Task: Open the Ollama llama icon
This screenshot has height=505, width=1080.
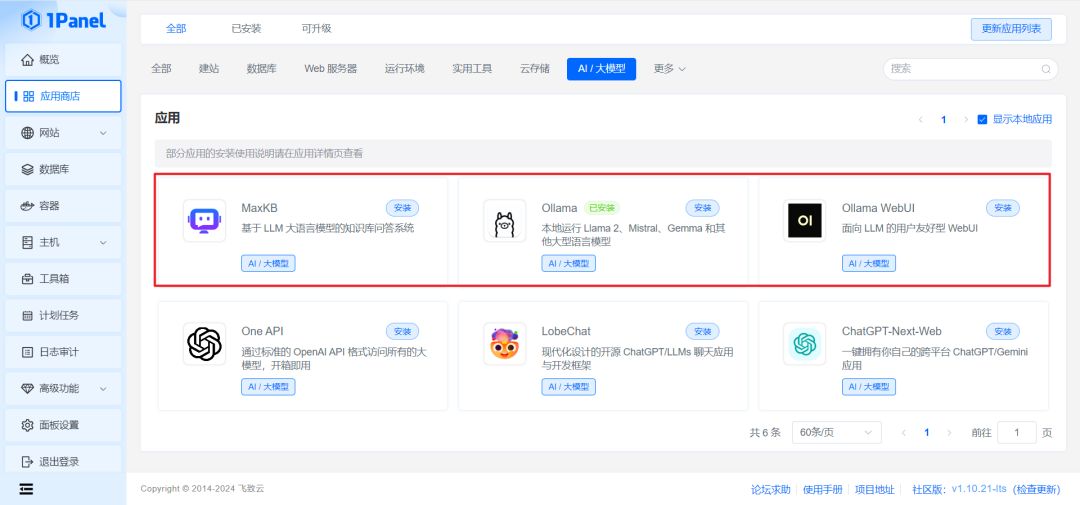Action: pyautogui.click(x=505, y=220)
